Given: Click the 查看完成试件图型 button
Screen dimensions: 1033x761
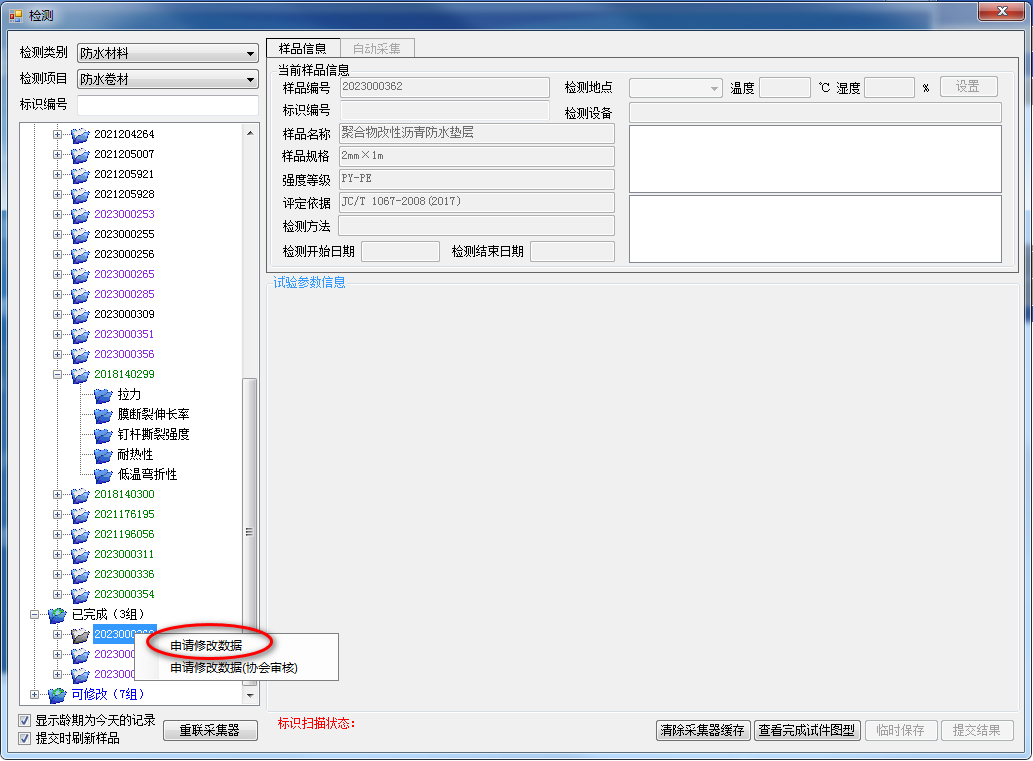Looking at the screenshot, I should tap(806, 730).
